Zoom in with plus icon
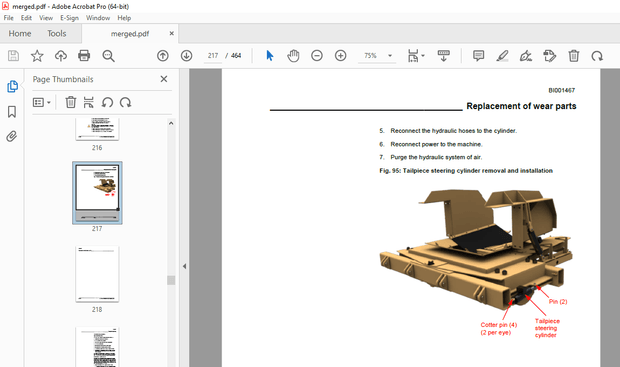620x367 pixels. pyautogui.click(x=340, y=56)
